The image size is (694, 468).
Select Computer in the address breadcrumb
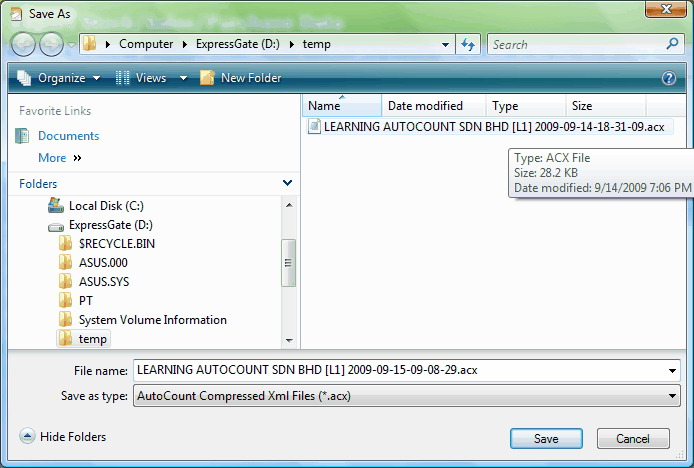(146, 44)
